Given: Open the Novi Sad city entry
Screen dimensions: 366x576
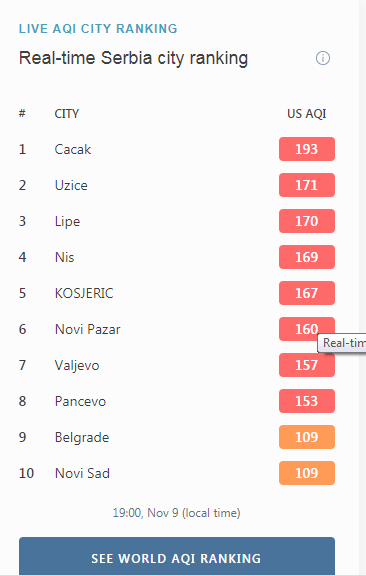Looking at the screenshot, I should (82, 473).
